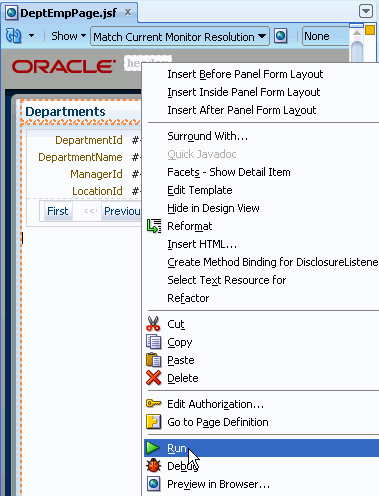The image size is (379, 496).
Task: Click the Delete red X icon
Action: point(153,378)
